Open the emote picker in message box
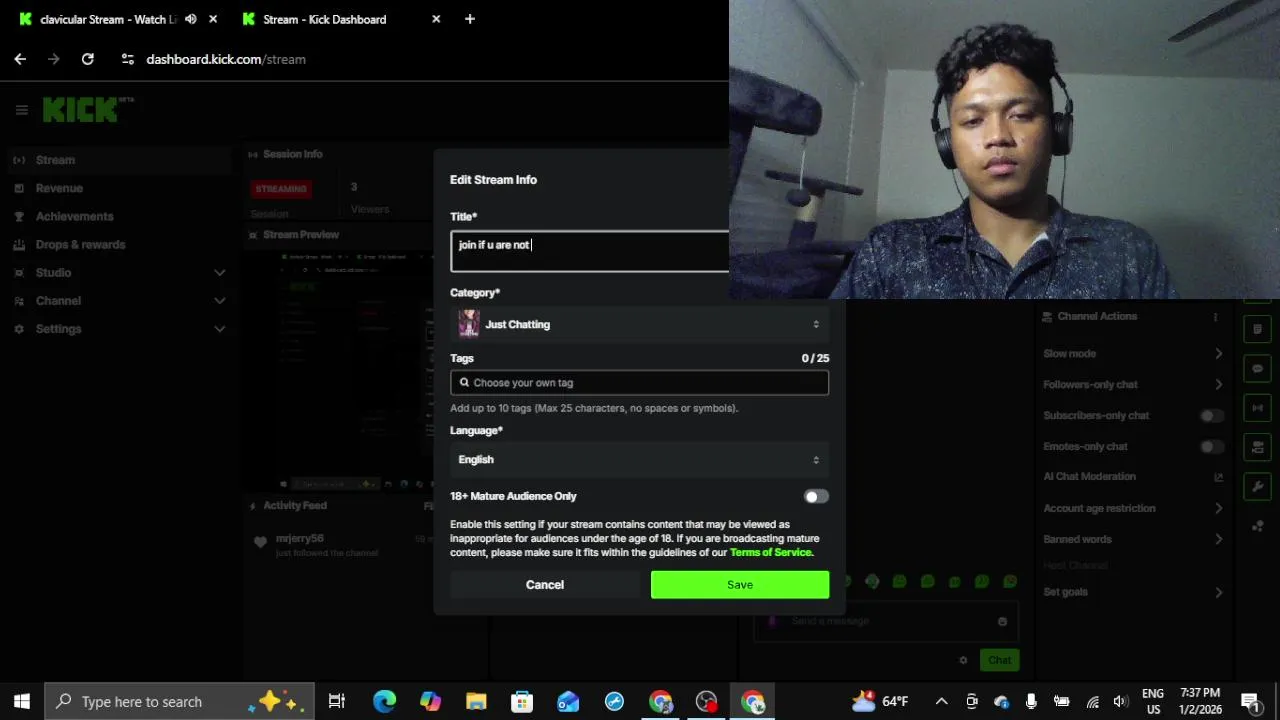 (x=1002, y=621)
